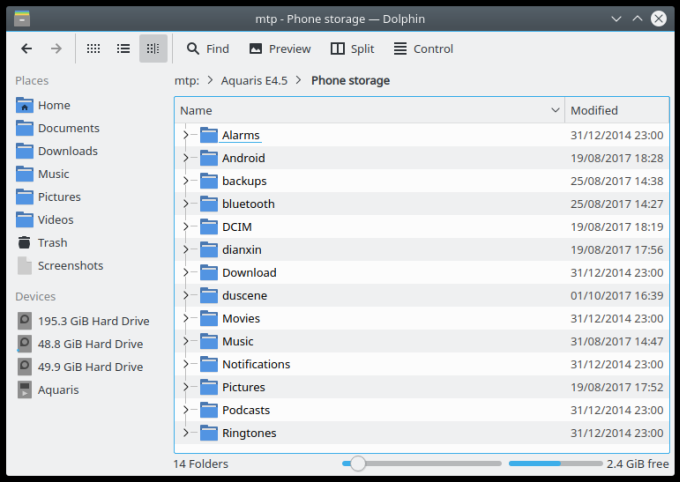
Task: Open Pictures in Places panel
Action: pyautogui.click(x=49, y=197)
